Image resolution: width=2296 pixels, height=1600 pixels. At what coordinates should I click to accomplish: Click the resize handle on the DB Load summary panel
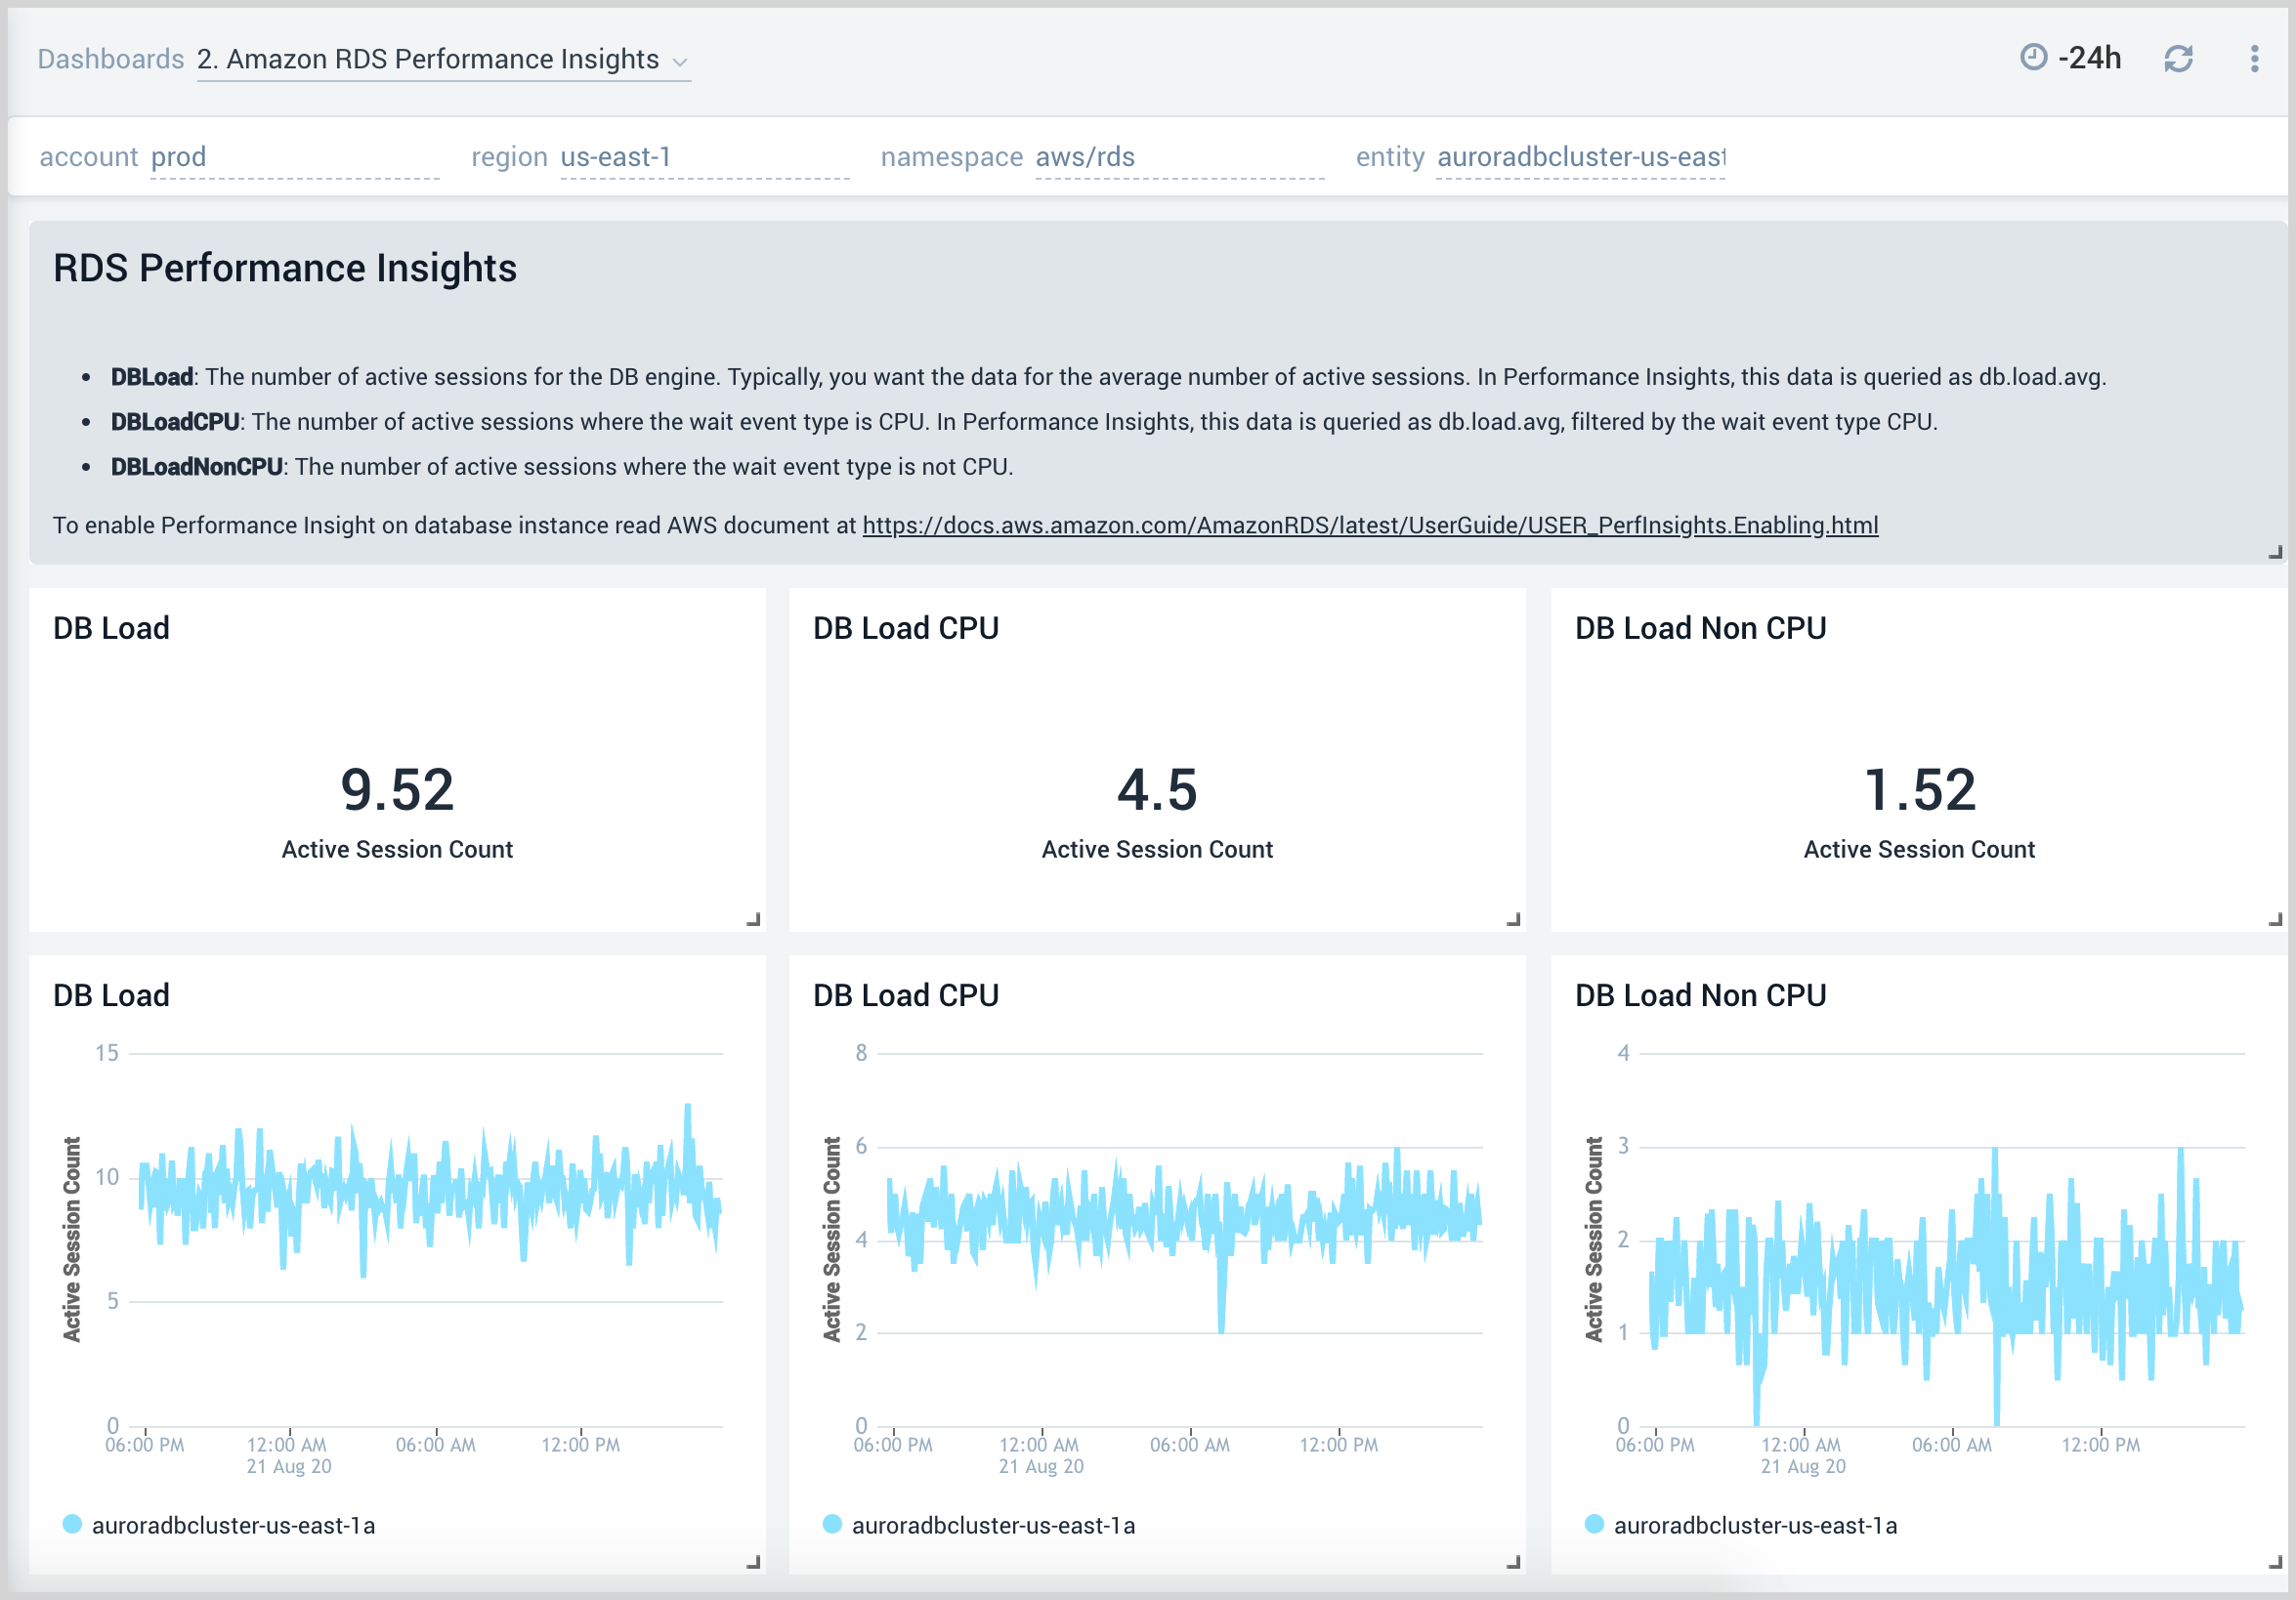click(x=755, y=918)
